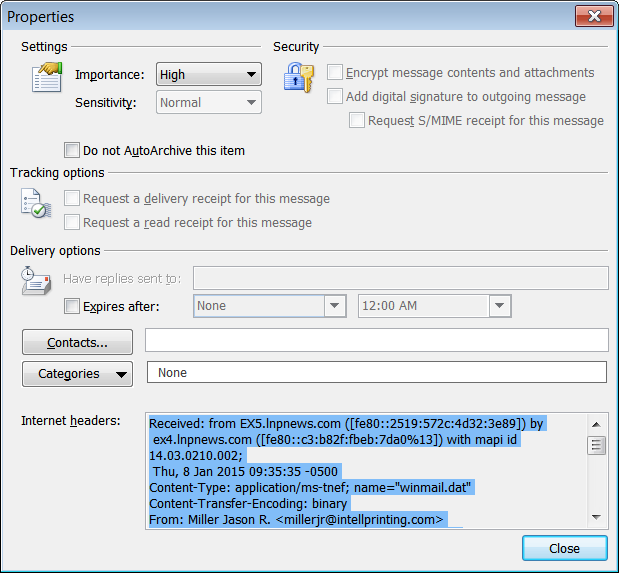619x573 pixels.
Task: Click the Have replies sent to field
Action: pos(400,279)
